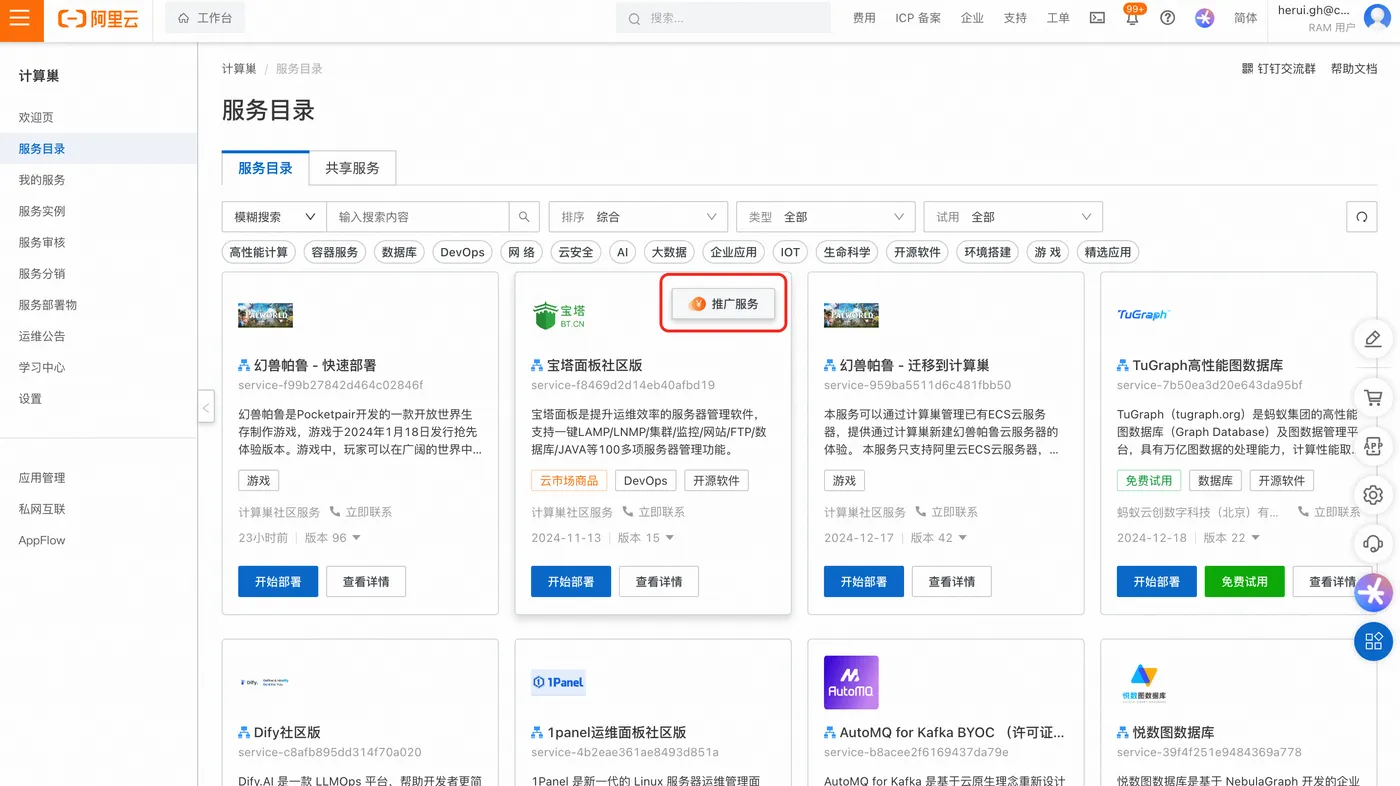This screenshot has width=1400, height=786.
Task: Open 服务部署物 in sidebar
Action: pos(48,305)
